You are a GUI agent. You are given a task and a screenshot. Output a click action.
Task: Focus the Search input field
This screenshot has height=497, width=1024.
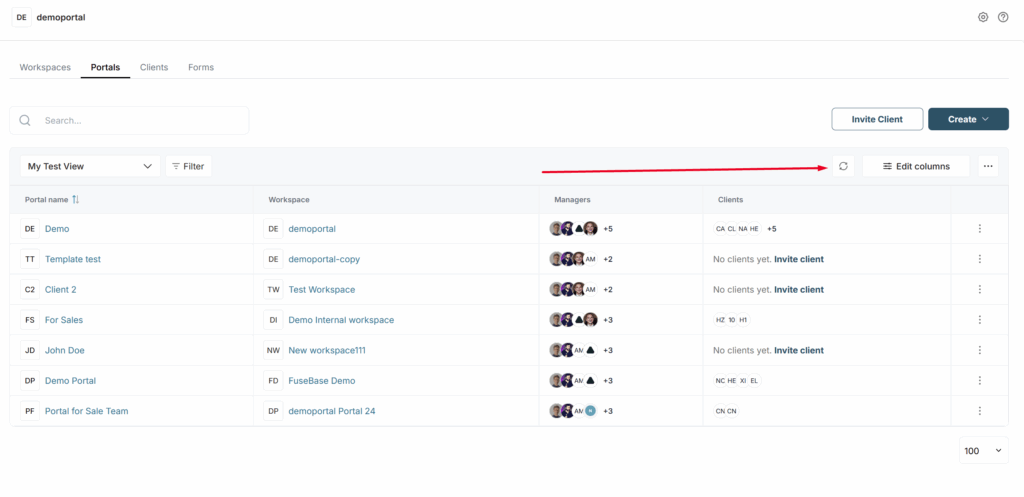pos(140,120)
